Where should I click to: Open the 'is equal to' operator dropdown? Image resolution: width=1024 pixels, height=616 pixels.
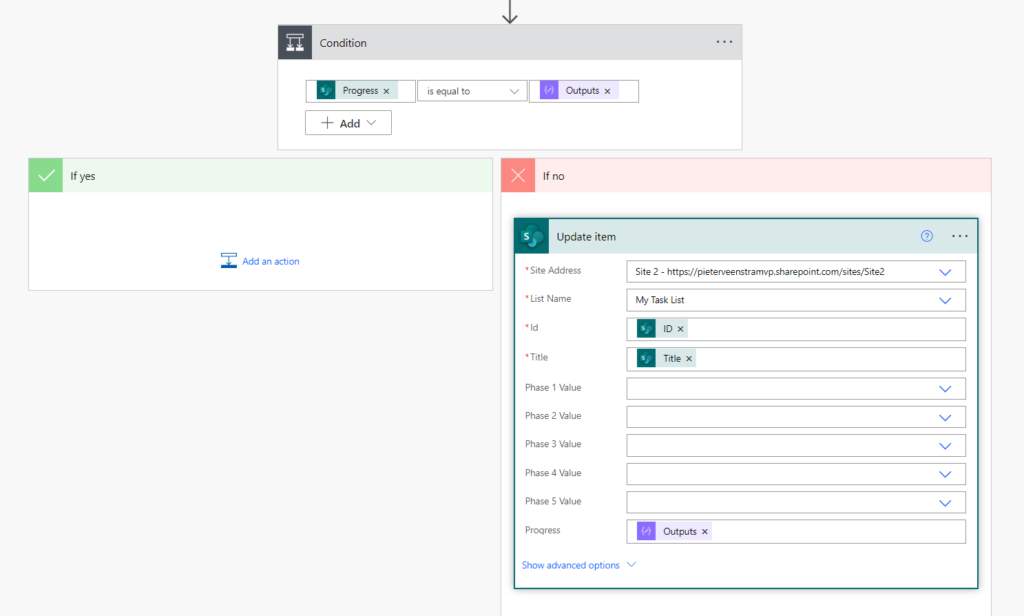(472, 91)
